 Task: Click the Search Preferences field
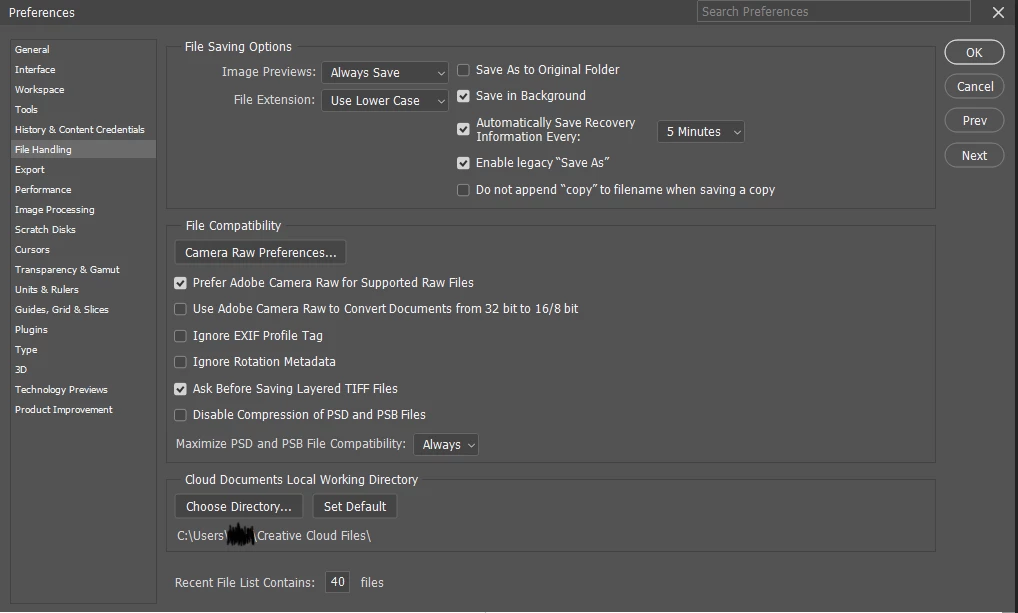(x=834, y=12)
